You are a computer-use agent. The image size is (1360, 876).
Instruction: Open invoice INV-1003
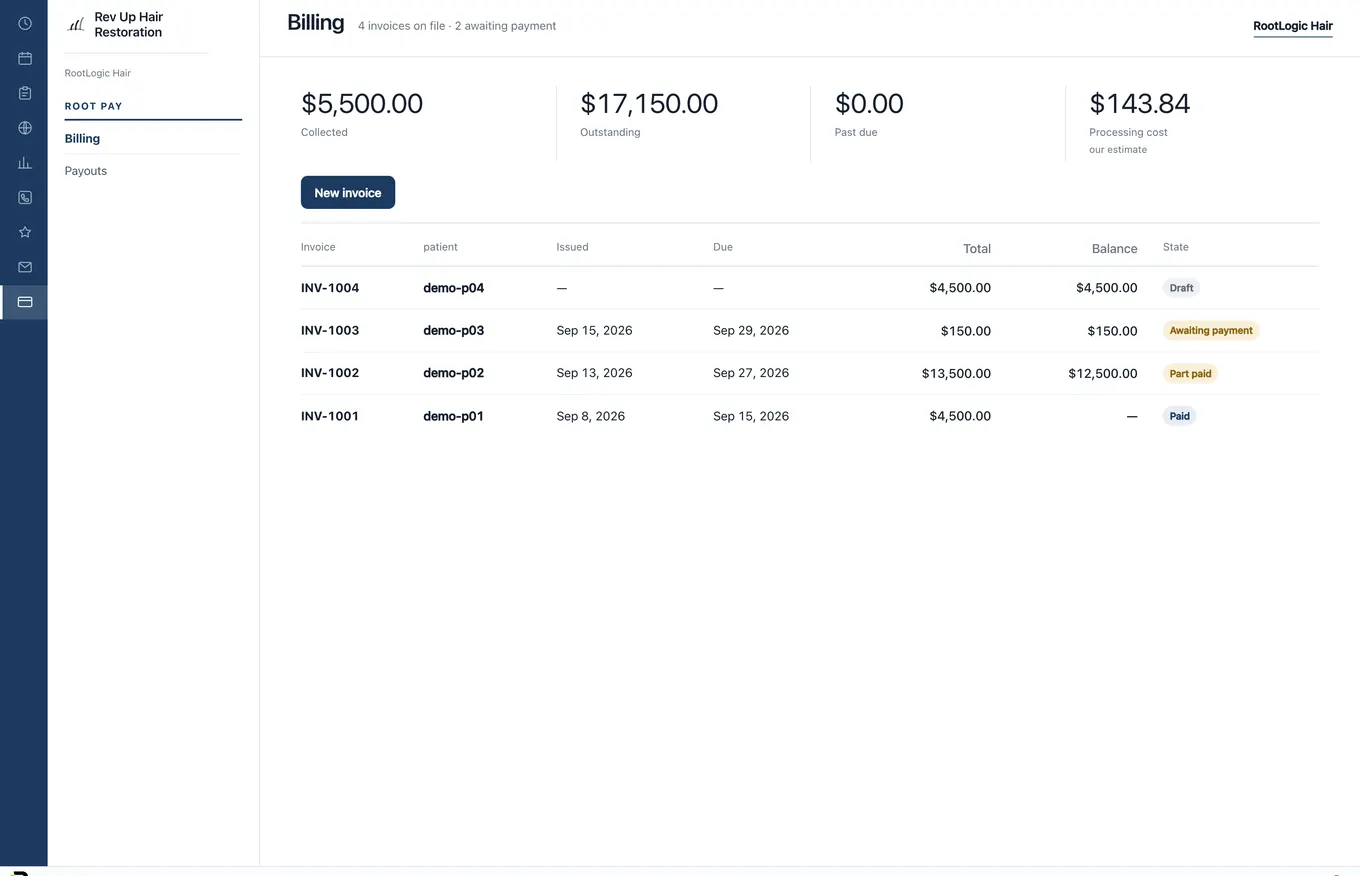pyautogui.click(x=330, y=331)
